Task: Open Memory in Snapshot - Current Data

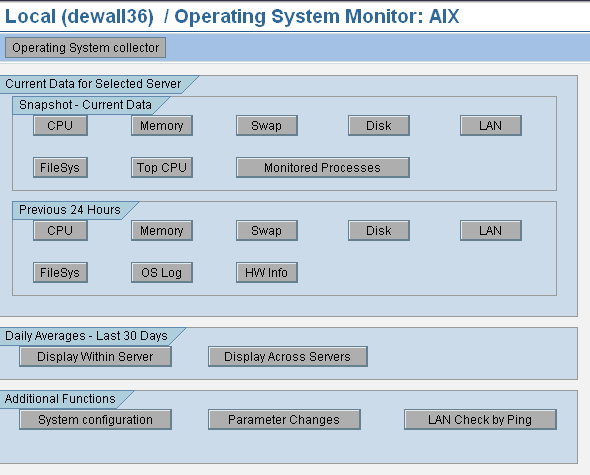Action: coord(162,125)
